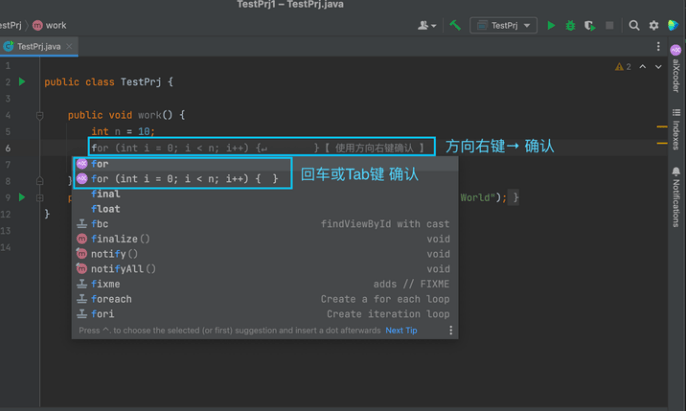Choose 'foreach' loop live template
Screen dimensions: 686x411
[x=265, y=299]
